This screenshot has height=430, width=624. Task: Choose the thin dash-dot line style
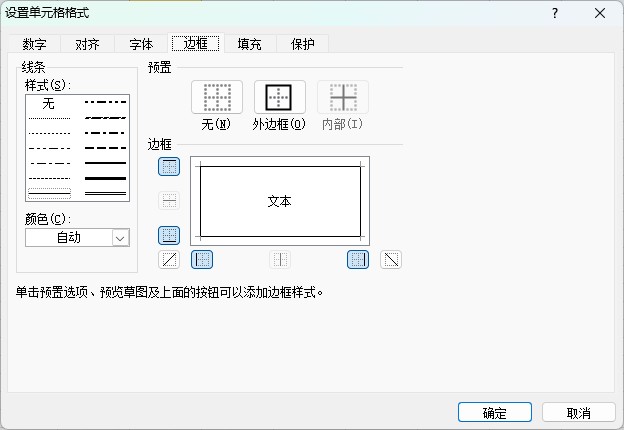click(49, 163)
